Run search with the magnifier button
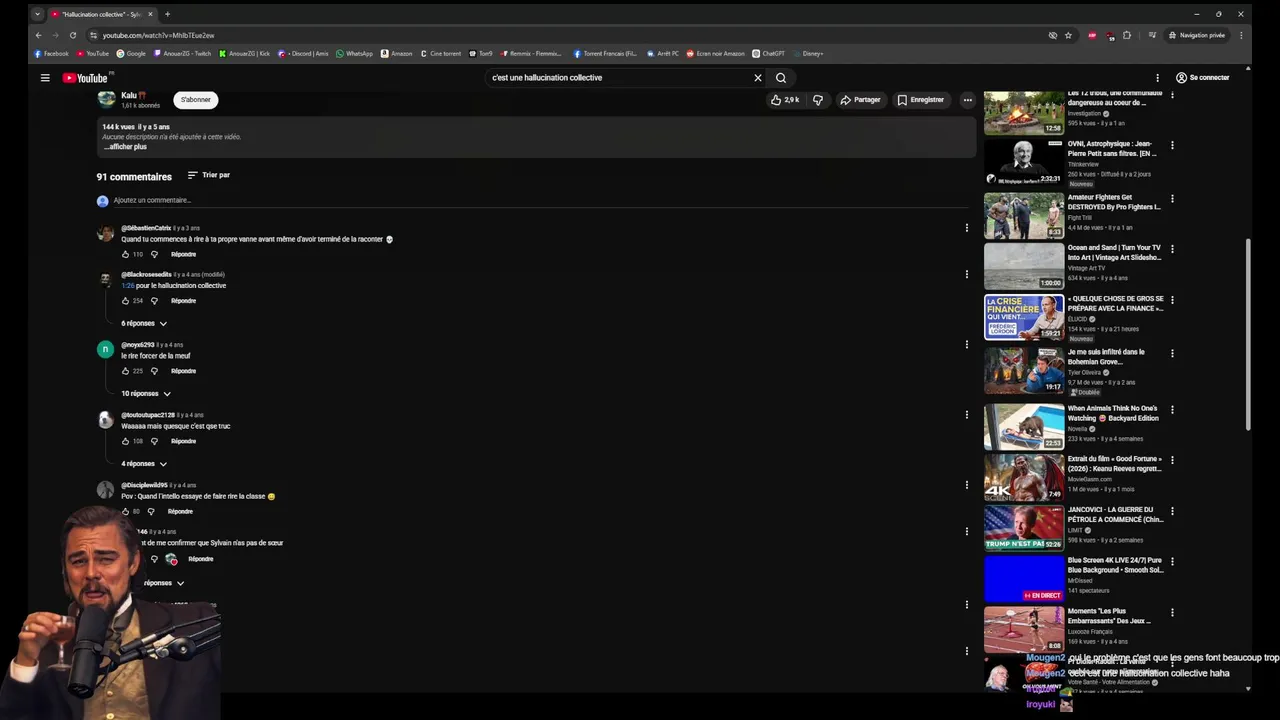 [781, 78]
